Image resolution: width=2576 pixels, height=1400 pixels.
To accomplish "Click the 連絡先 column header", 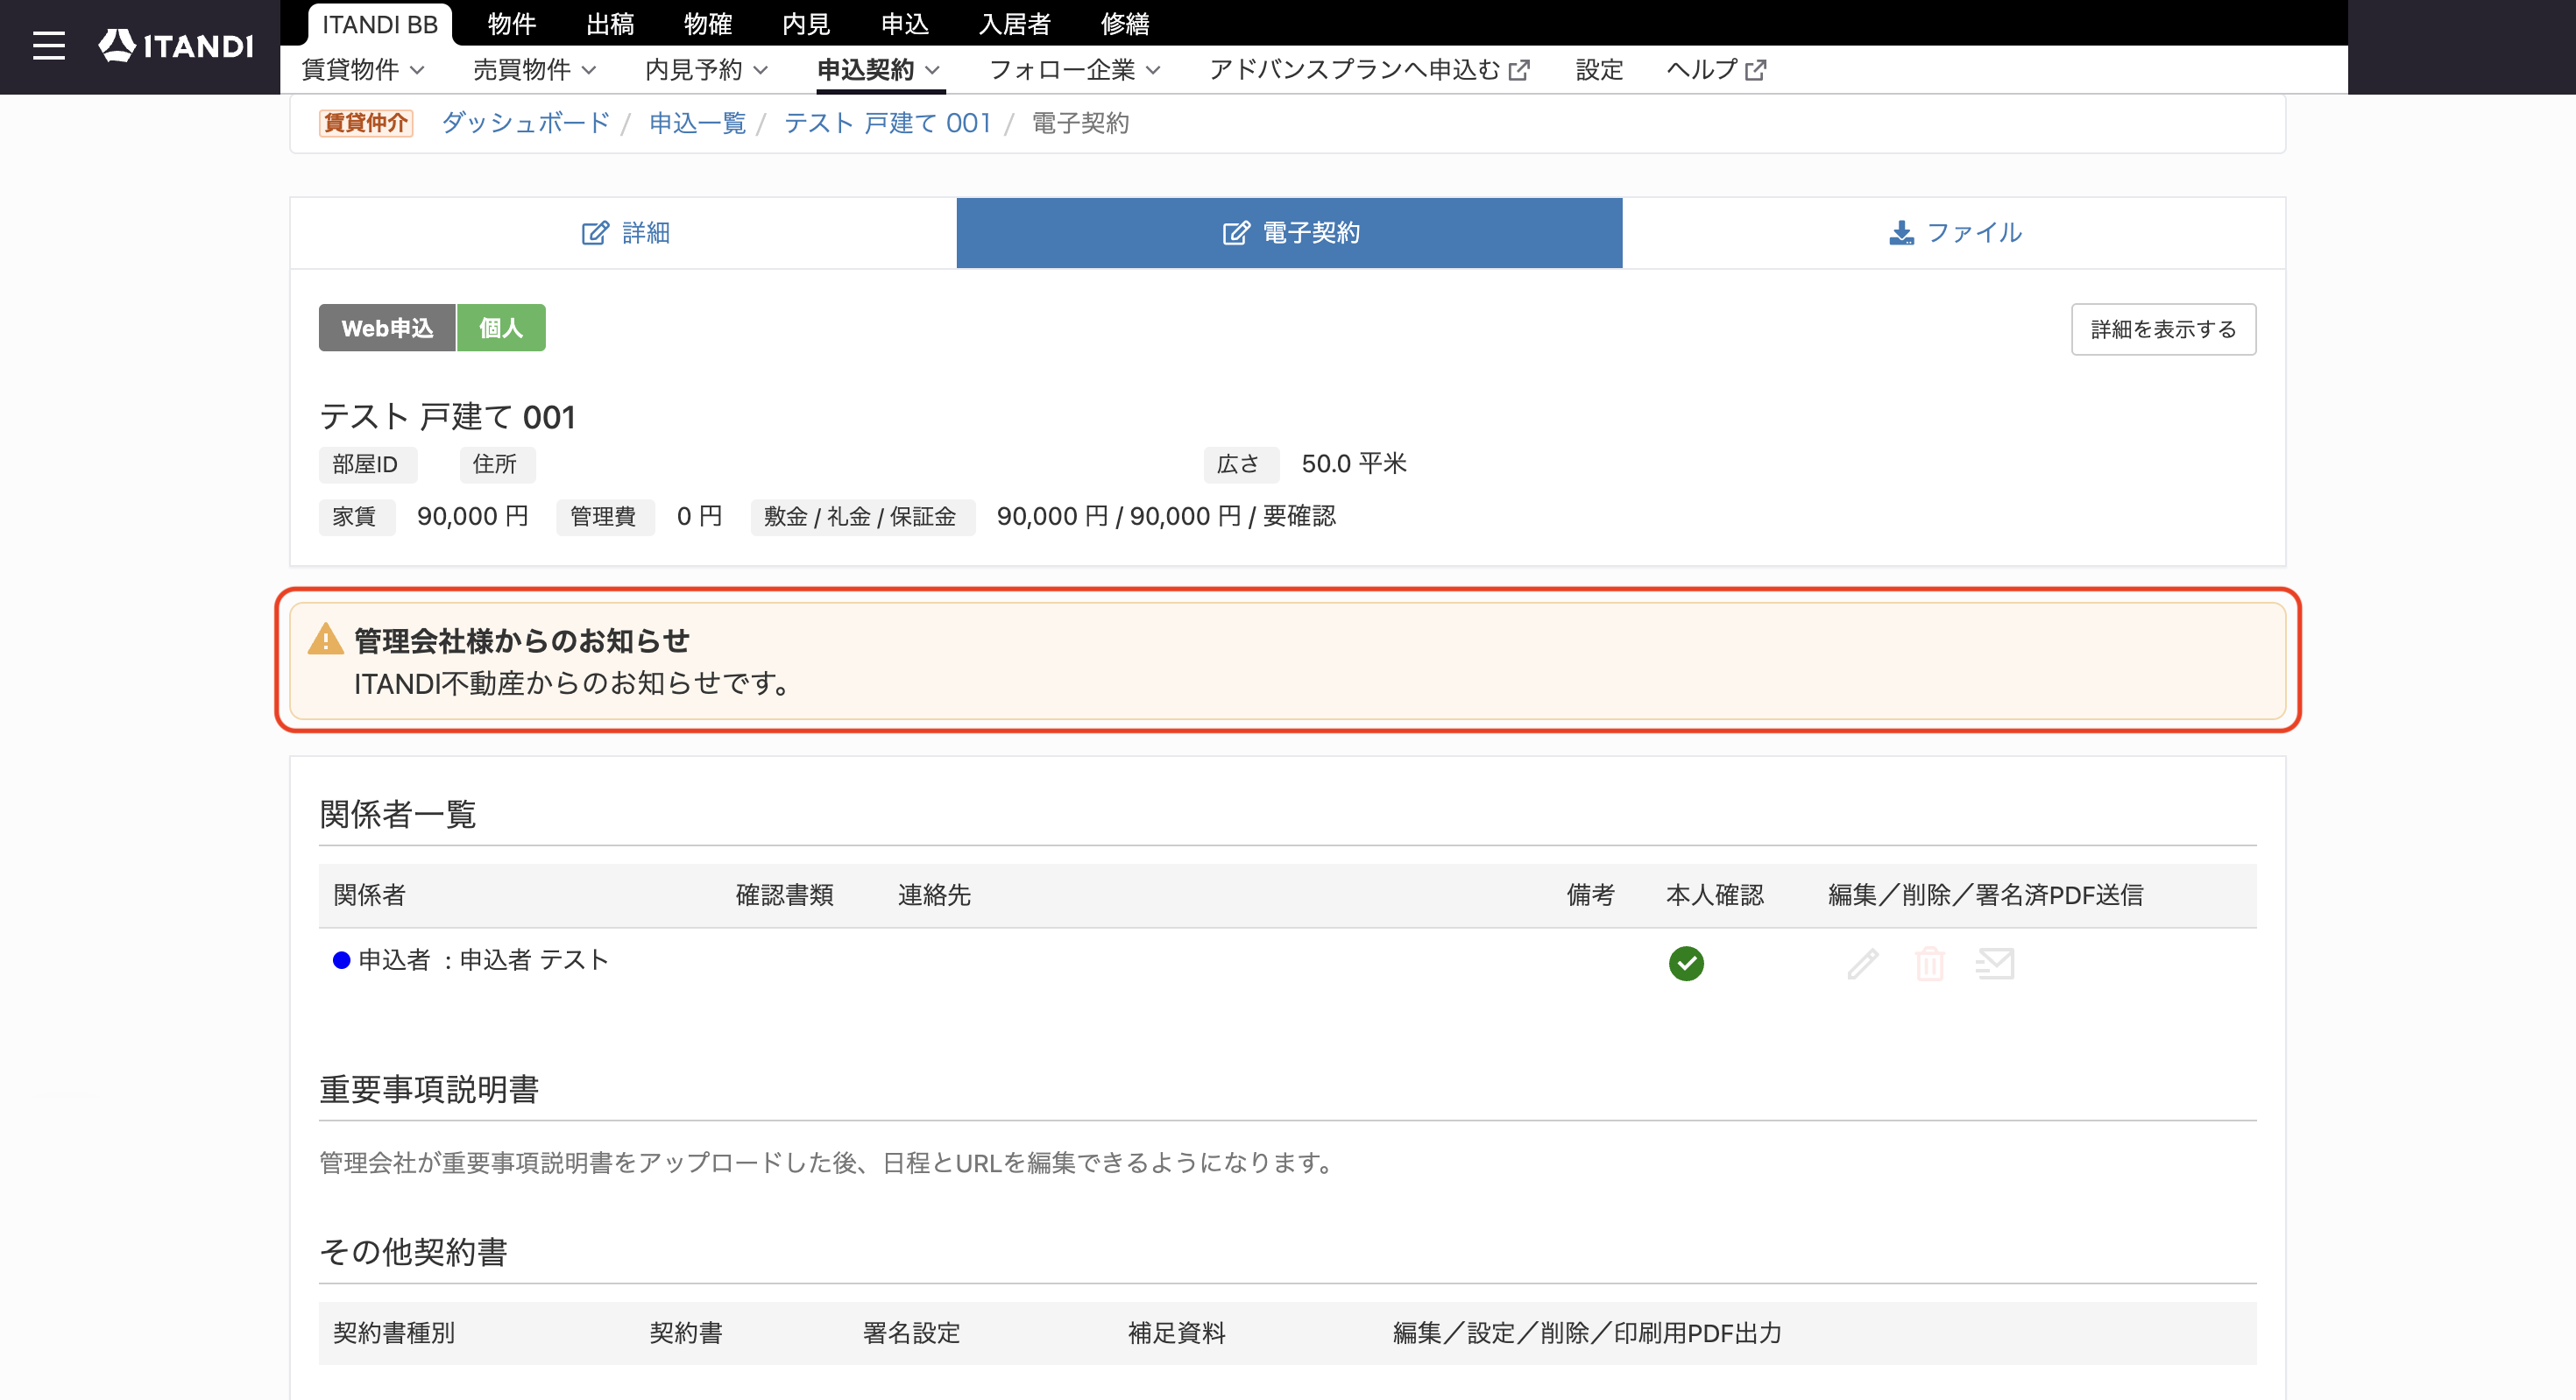I will point(934,895).
